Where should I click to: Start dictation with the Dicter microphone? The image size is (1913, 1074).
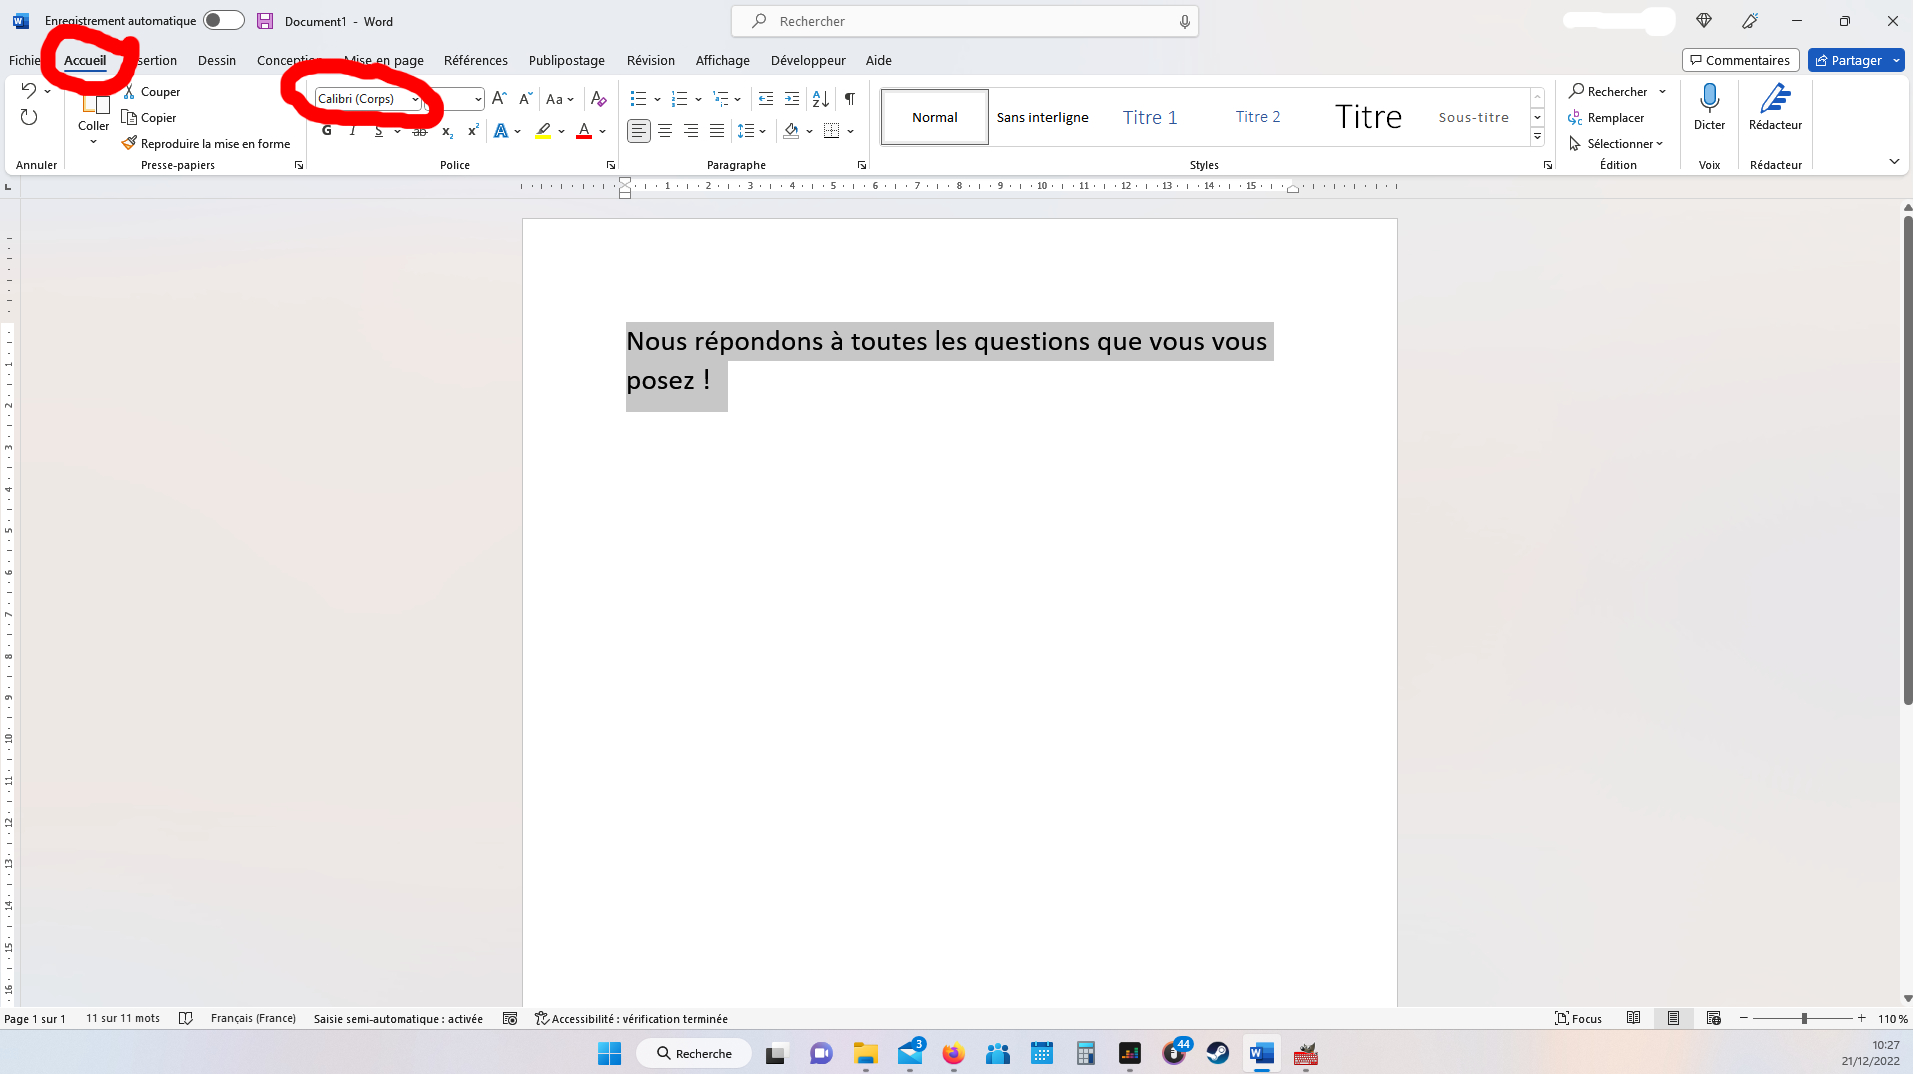click(1709, 105)
